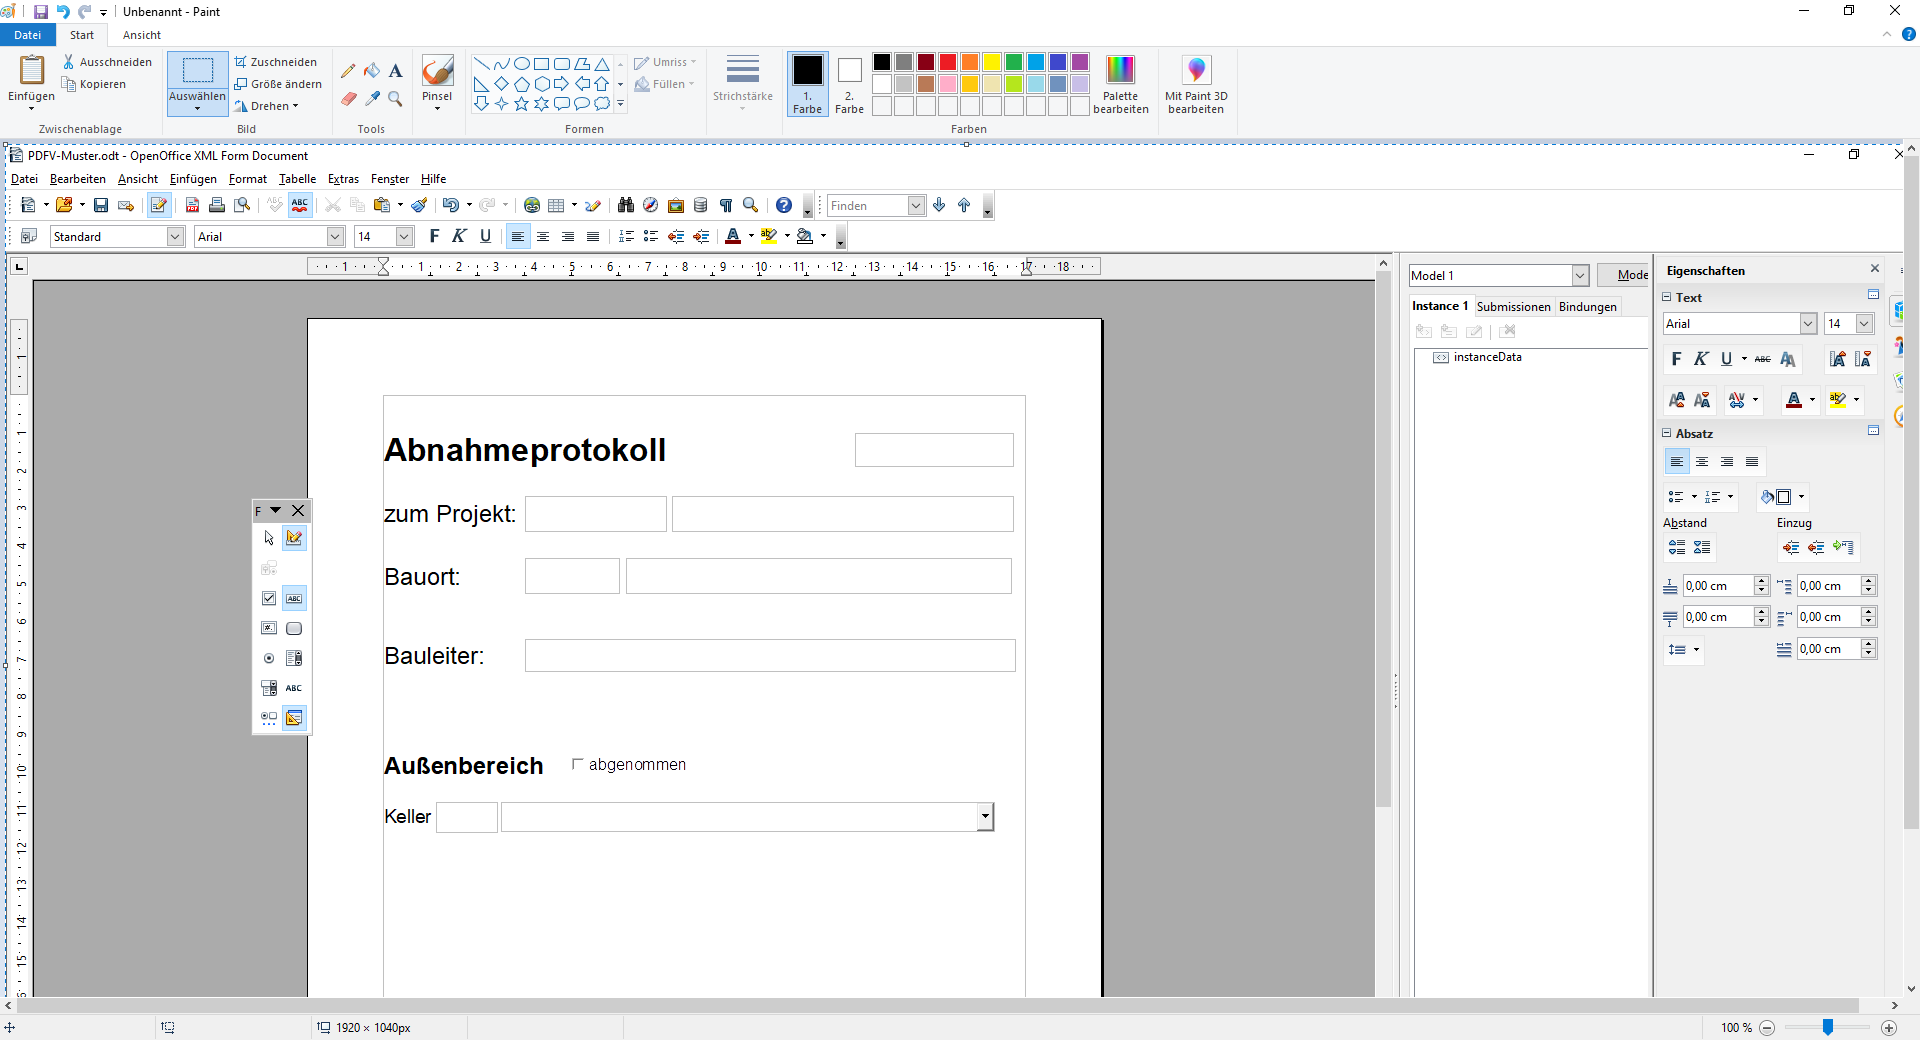Click Mit Paint 3D bearbeiten button
Screen dimensions: 1920x1040
(x=1196, y=84)
